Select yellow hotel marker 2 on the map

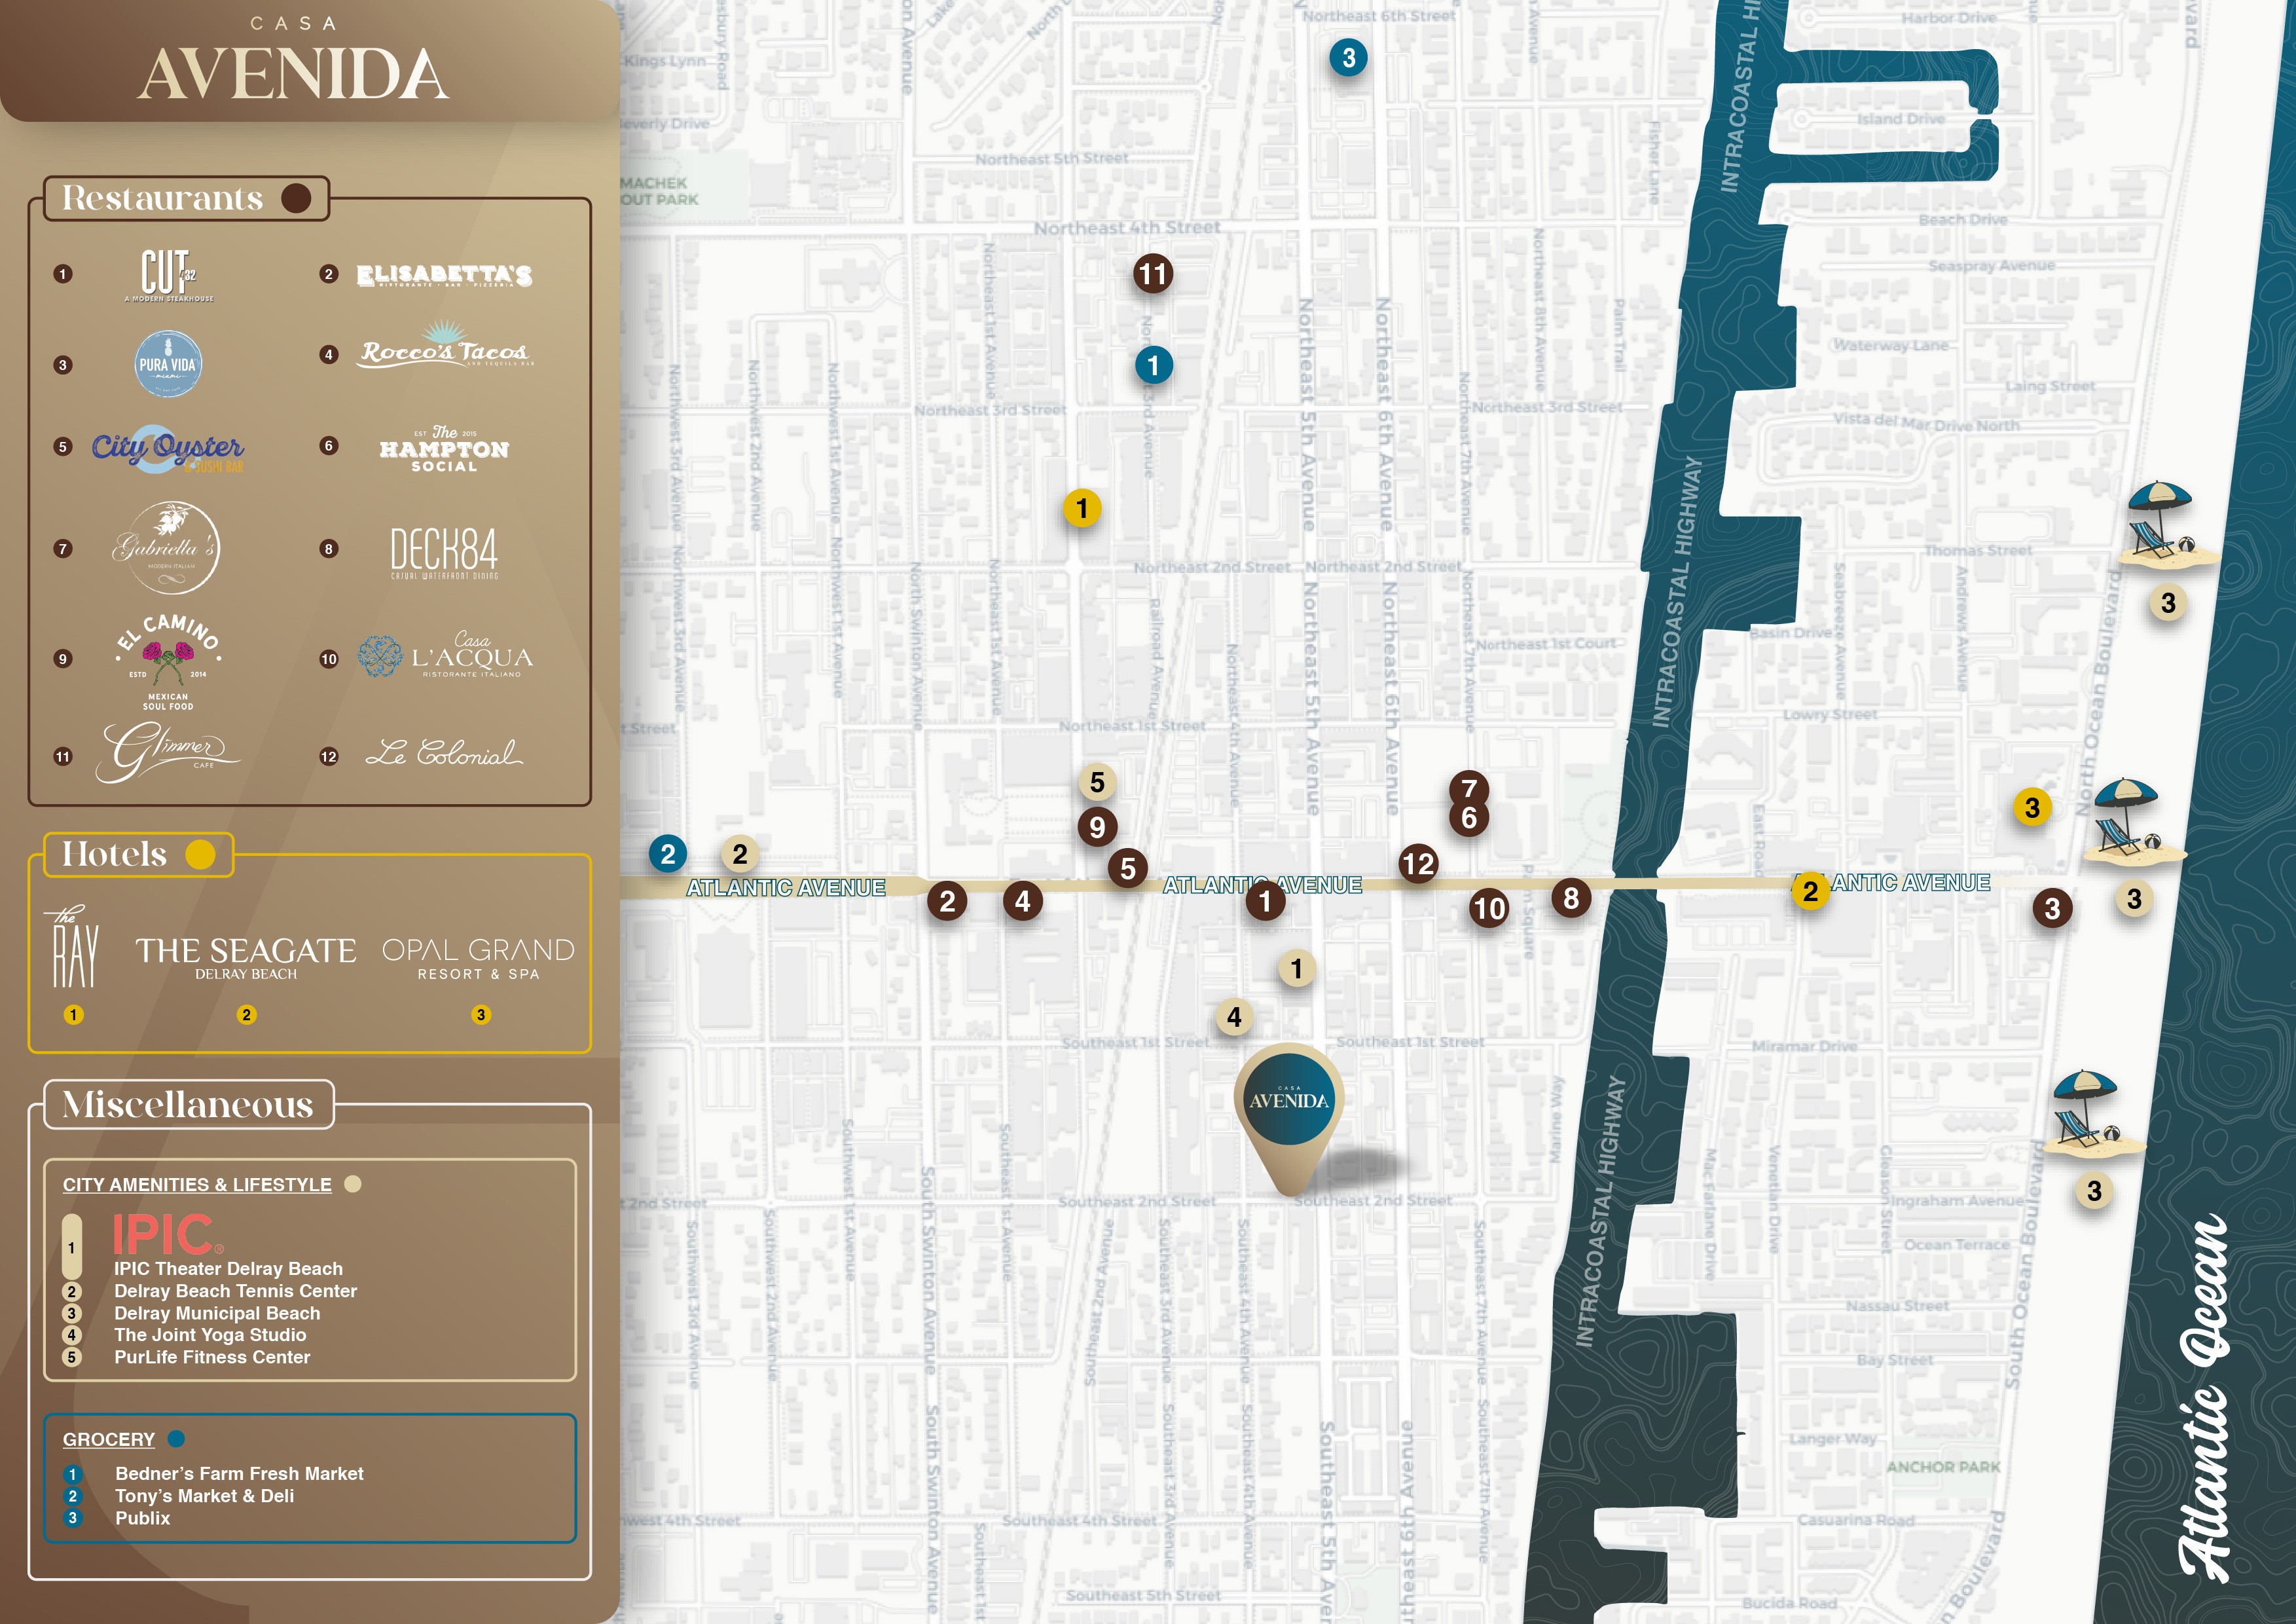[x=1810, y=891]
